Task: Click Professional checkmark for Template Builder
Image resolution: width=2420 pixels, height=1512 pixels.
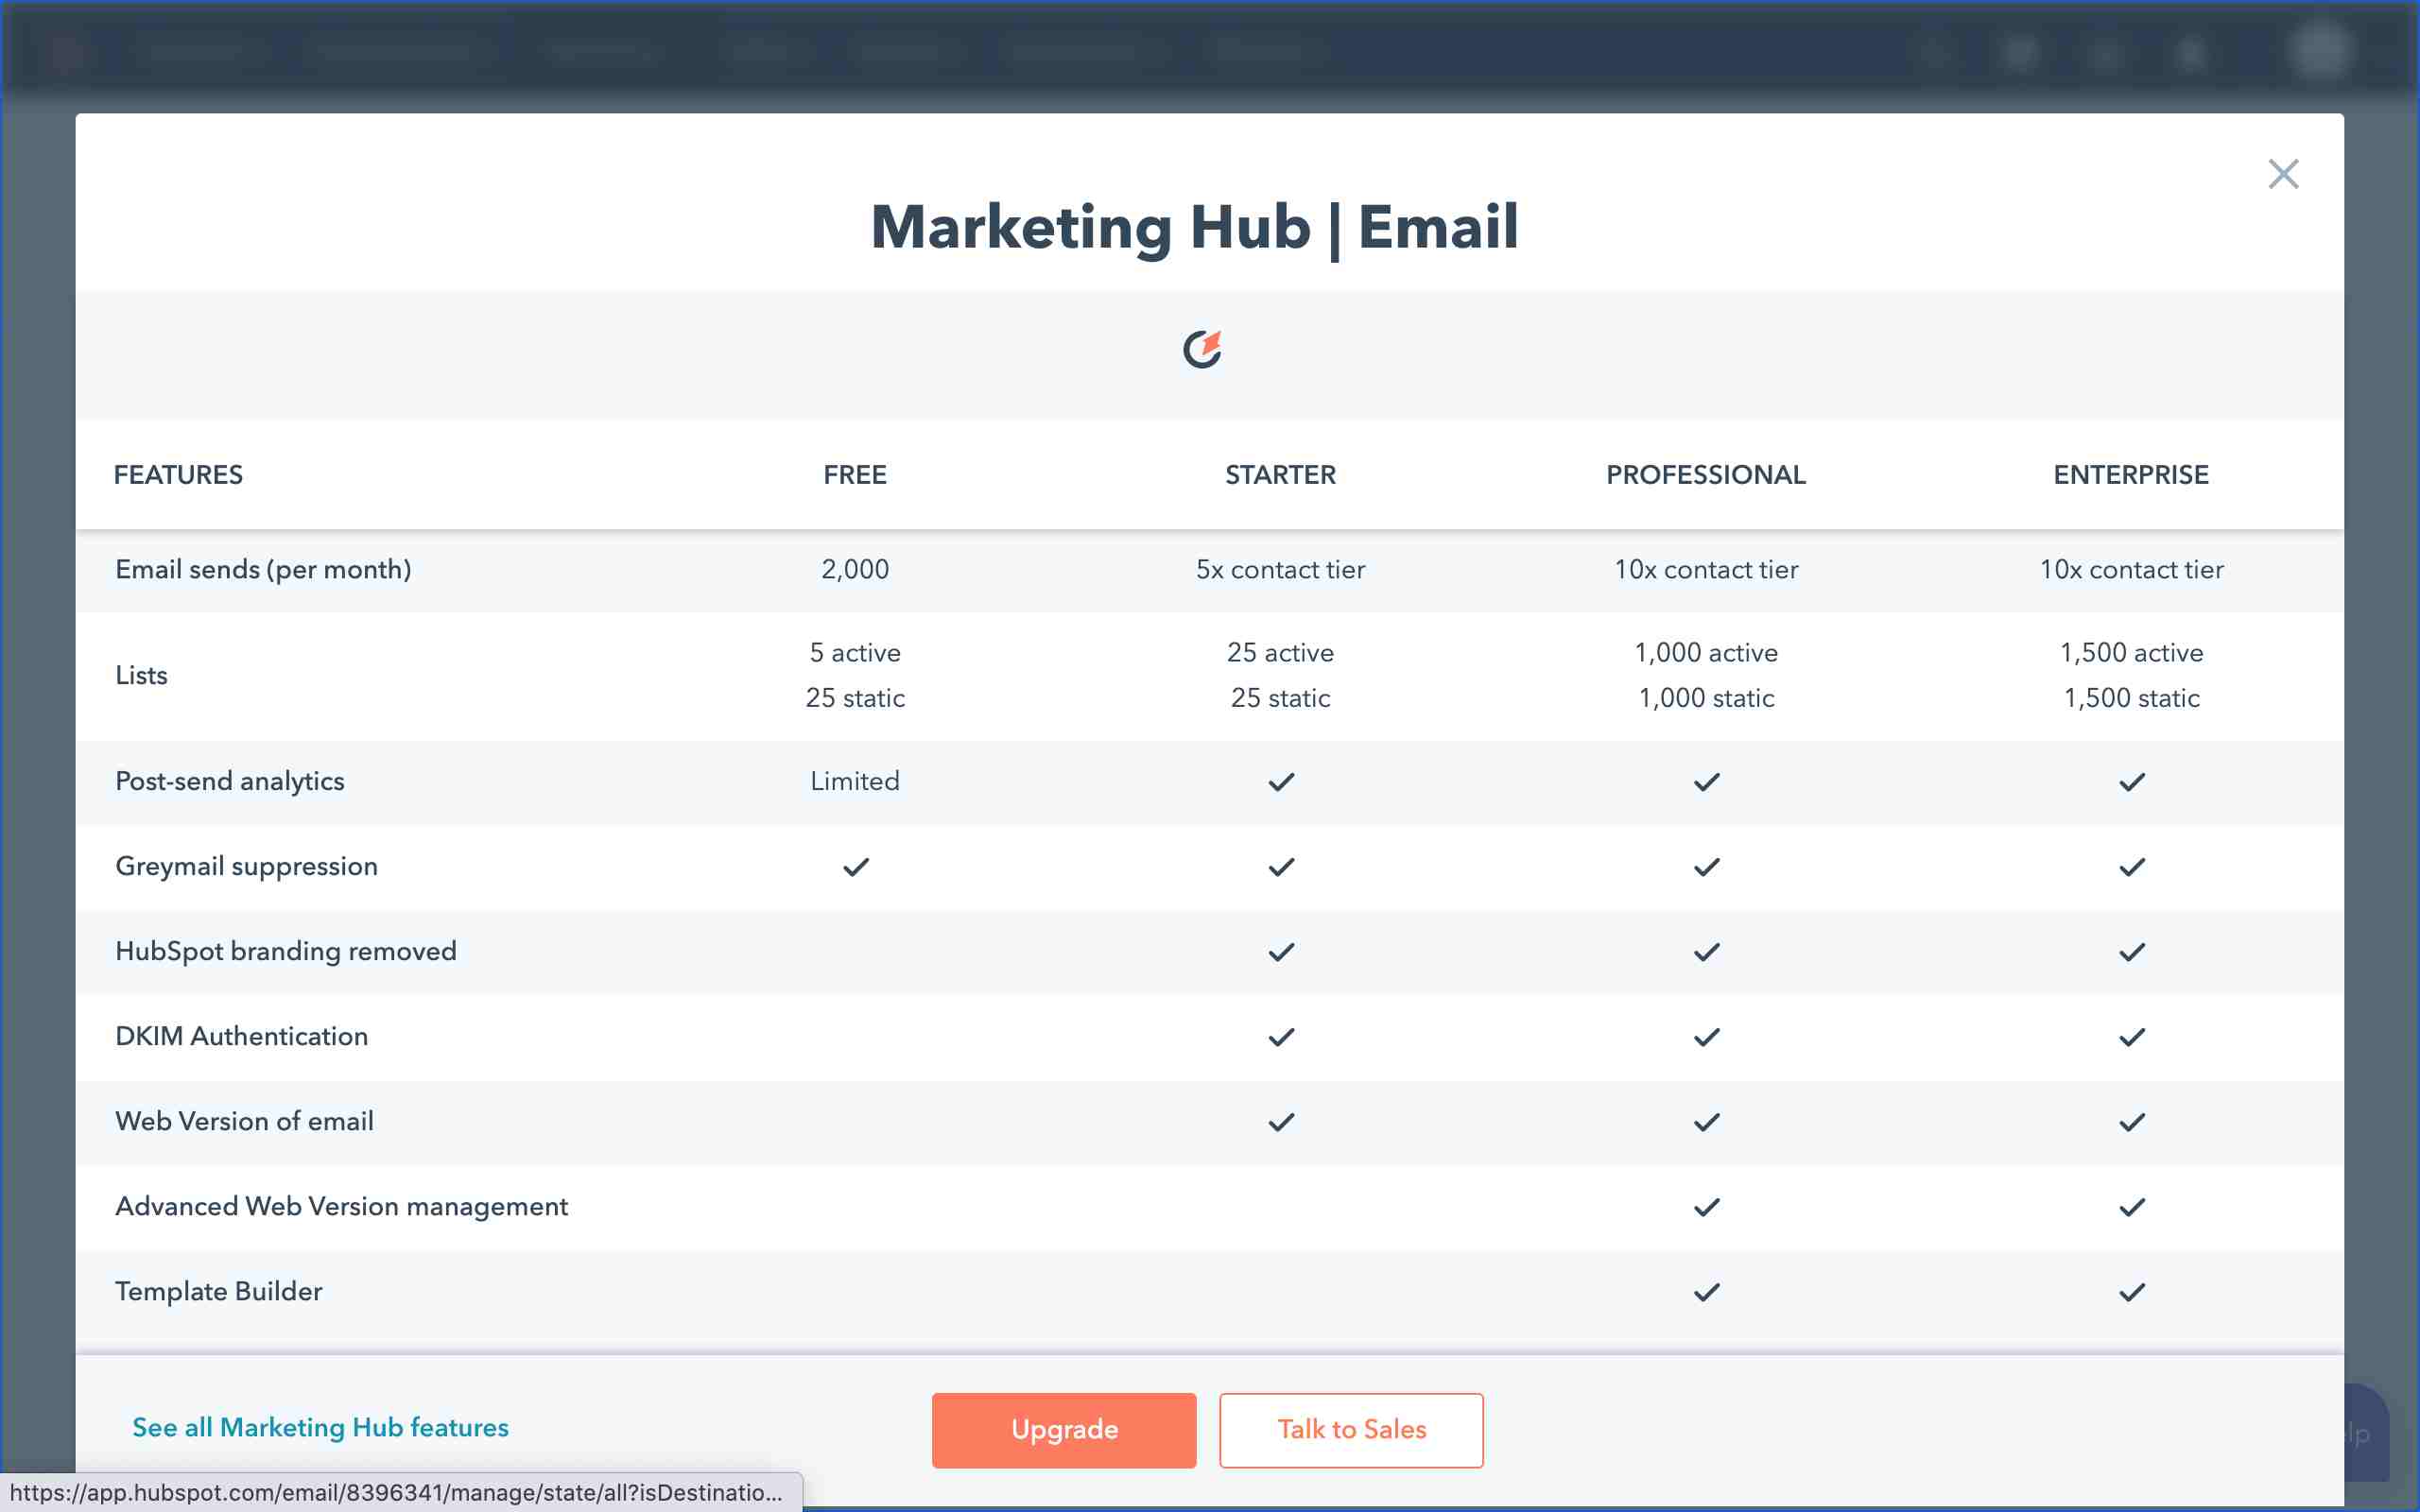Action: pos(1706,1291)
